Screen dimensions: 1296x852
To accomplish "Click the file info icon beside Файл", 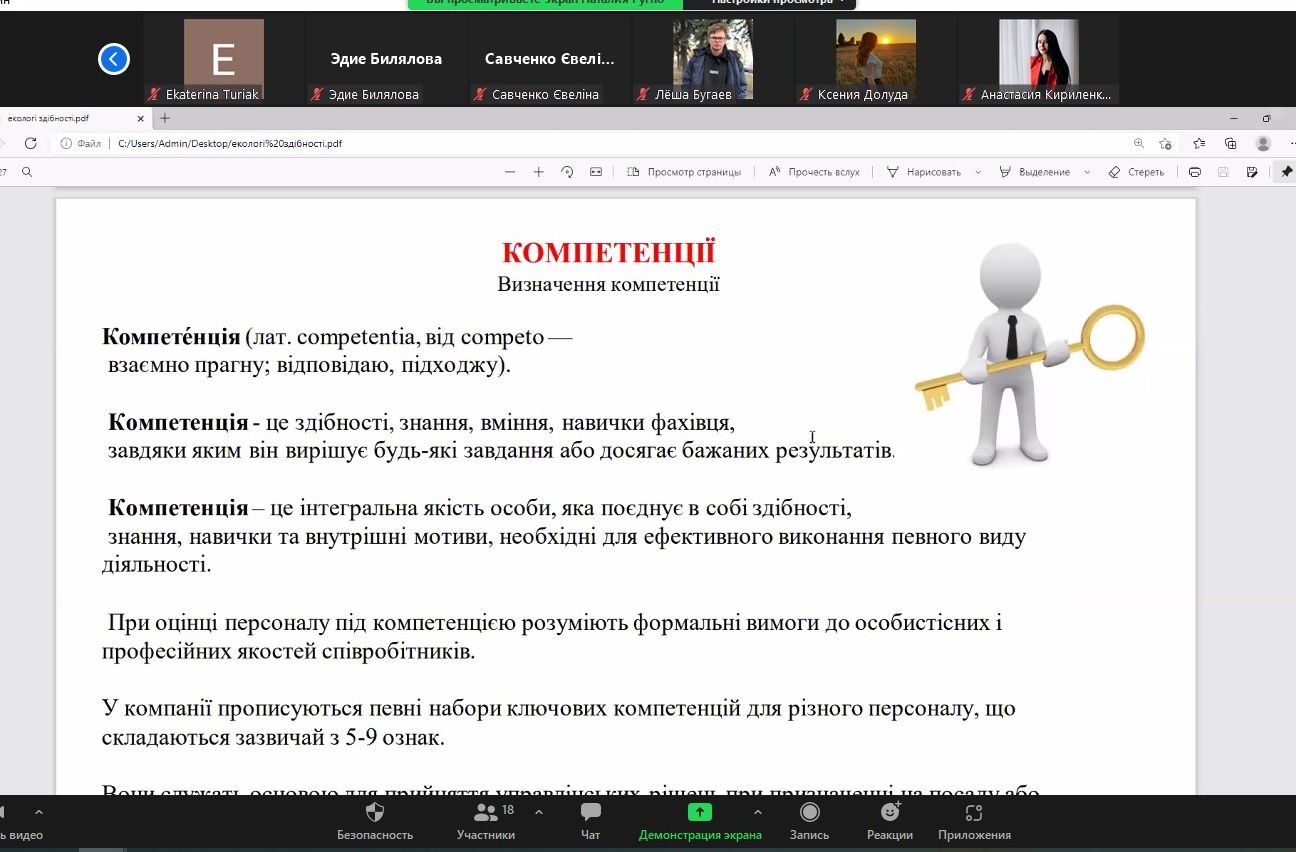I will (x=66, y=143).
